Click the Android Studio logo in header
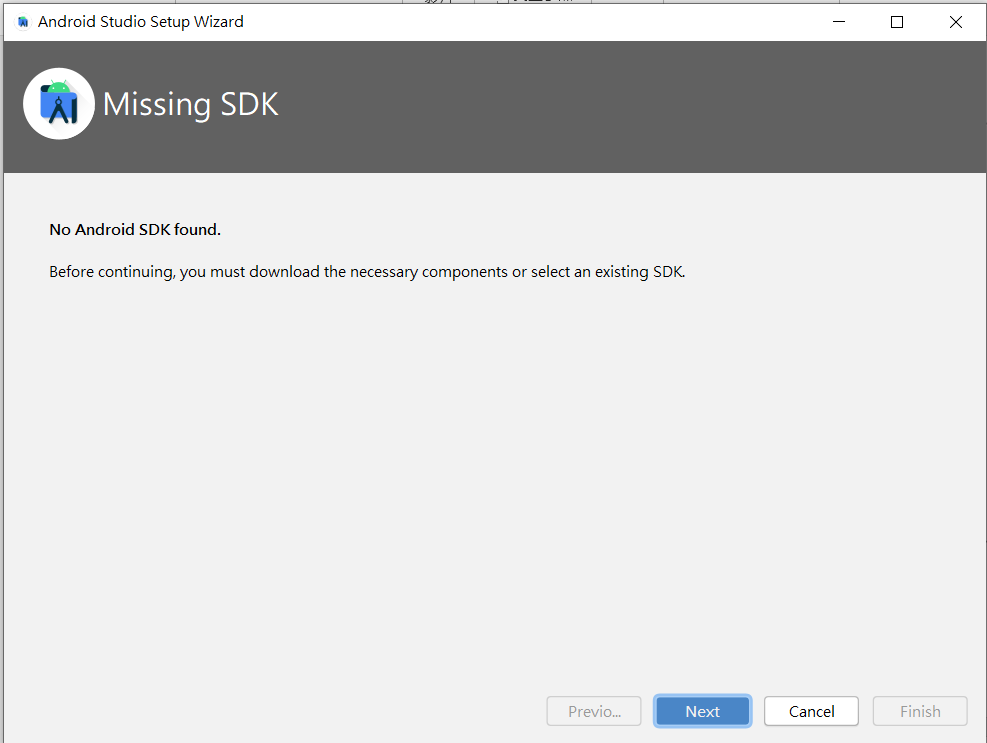Screen dimensions: 987x743 click(59, 104)
